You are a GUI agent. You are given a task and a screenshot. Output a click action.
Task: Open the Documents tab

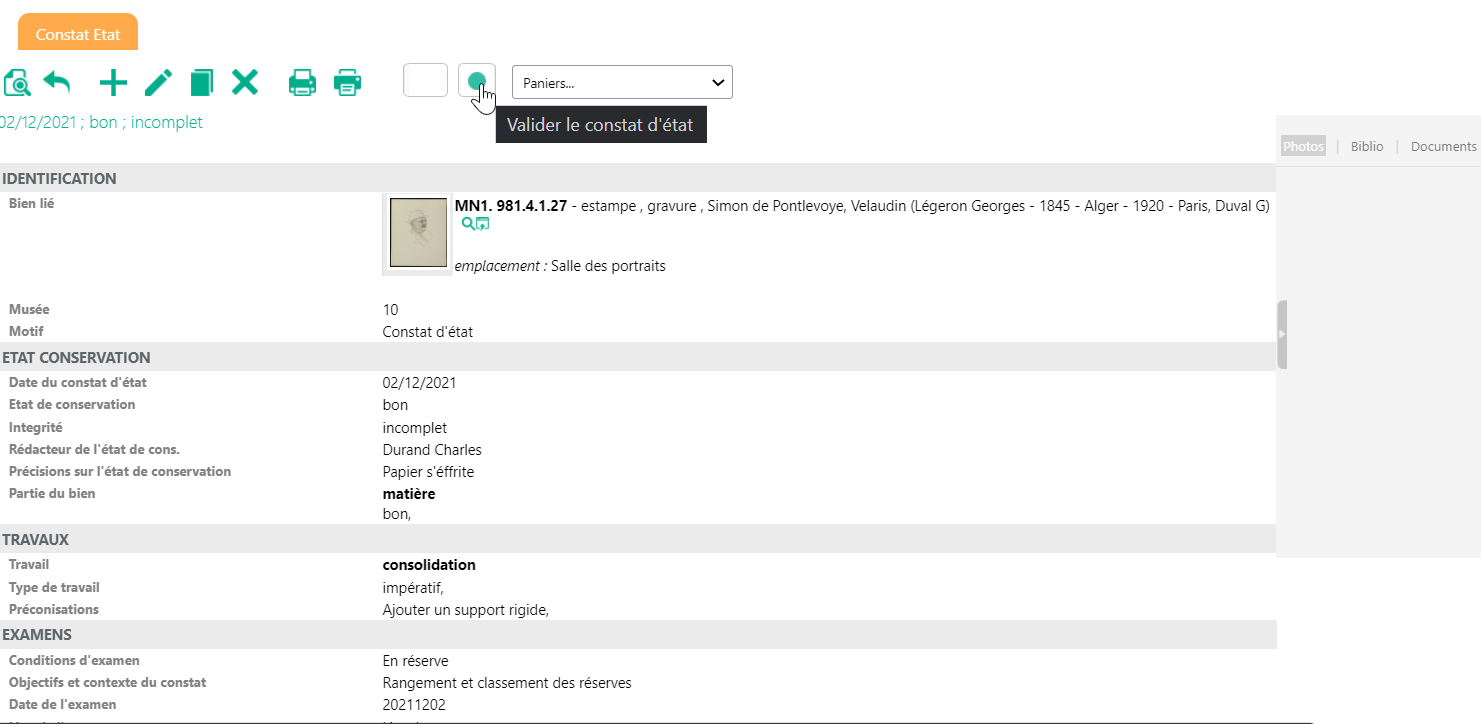coord(1443,146)
